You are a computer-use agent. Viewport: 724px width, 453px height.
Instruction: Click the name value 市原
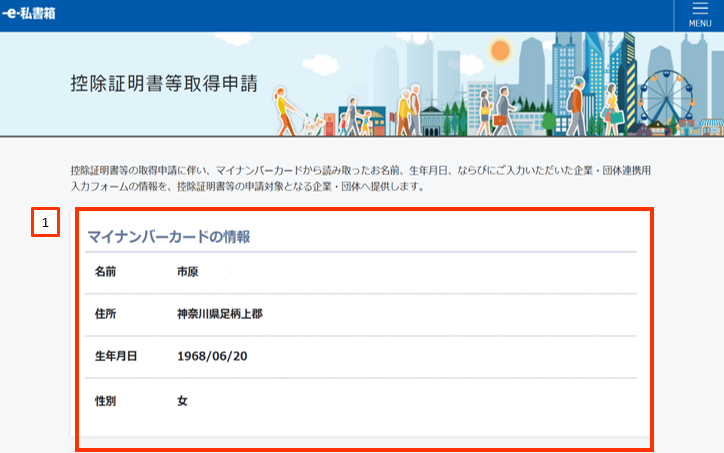pyautogui.click(x=188, y=272)
